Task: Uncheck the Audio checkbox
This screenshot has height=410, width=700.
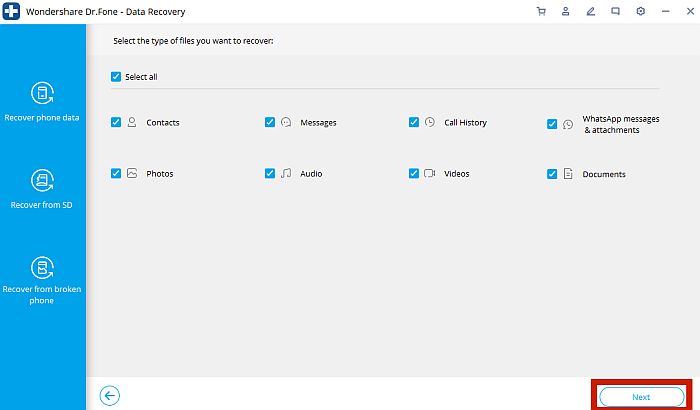Action: [x=270, y=173]
